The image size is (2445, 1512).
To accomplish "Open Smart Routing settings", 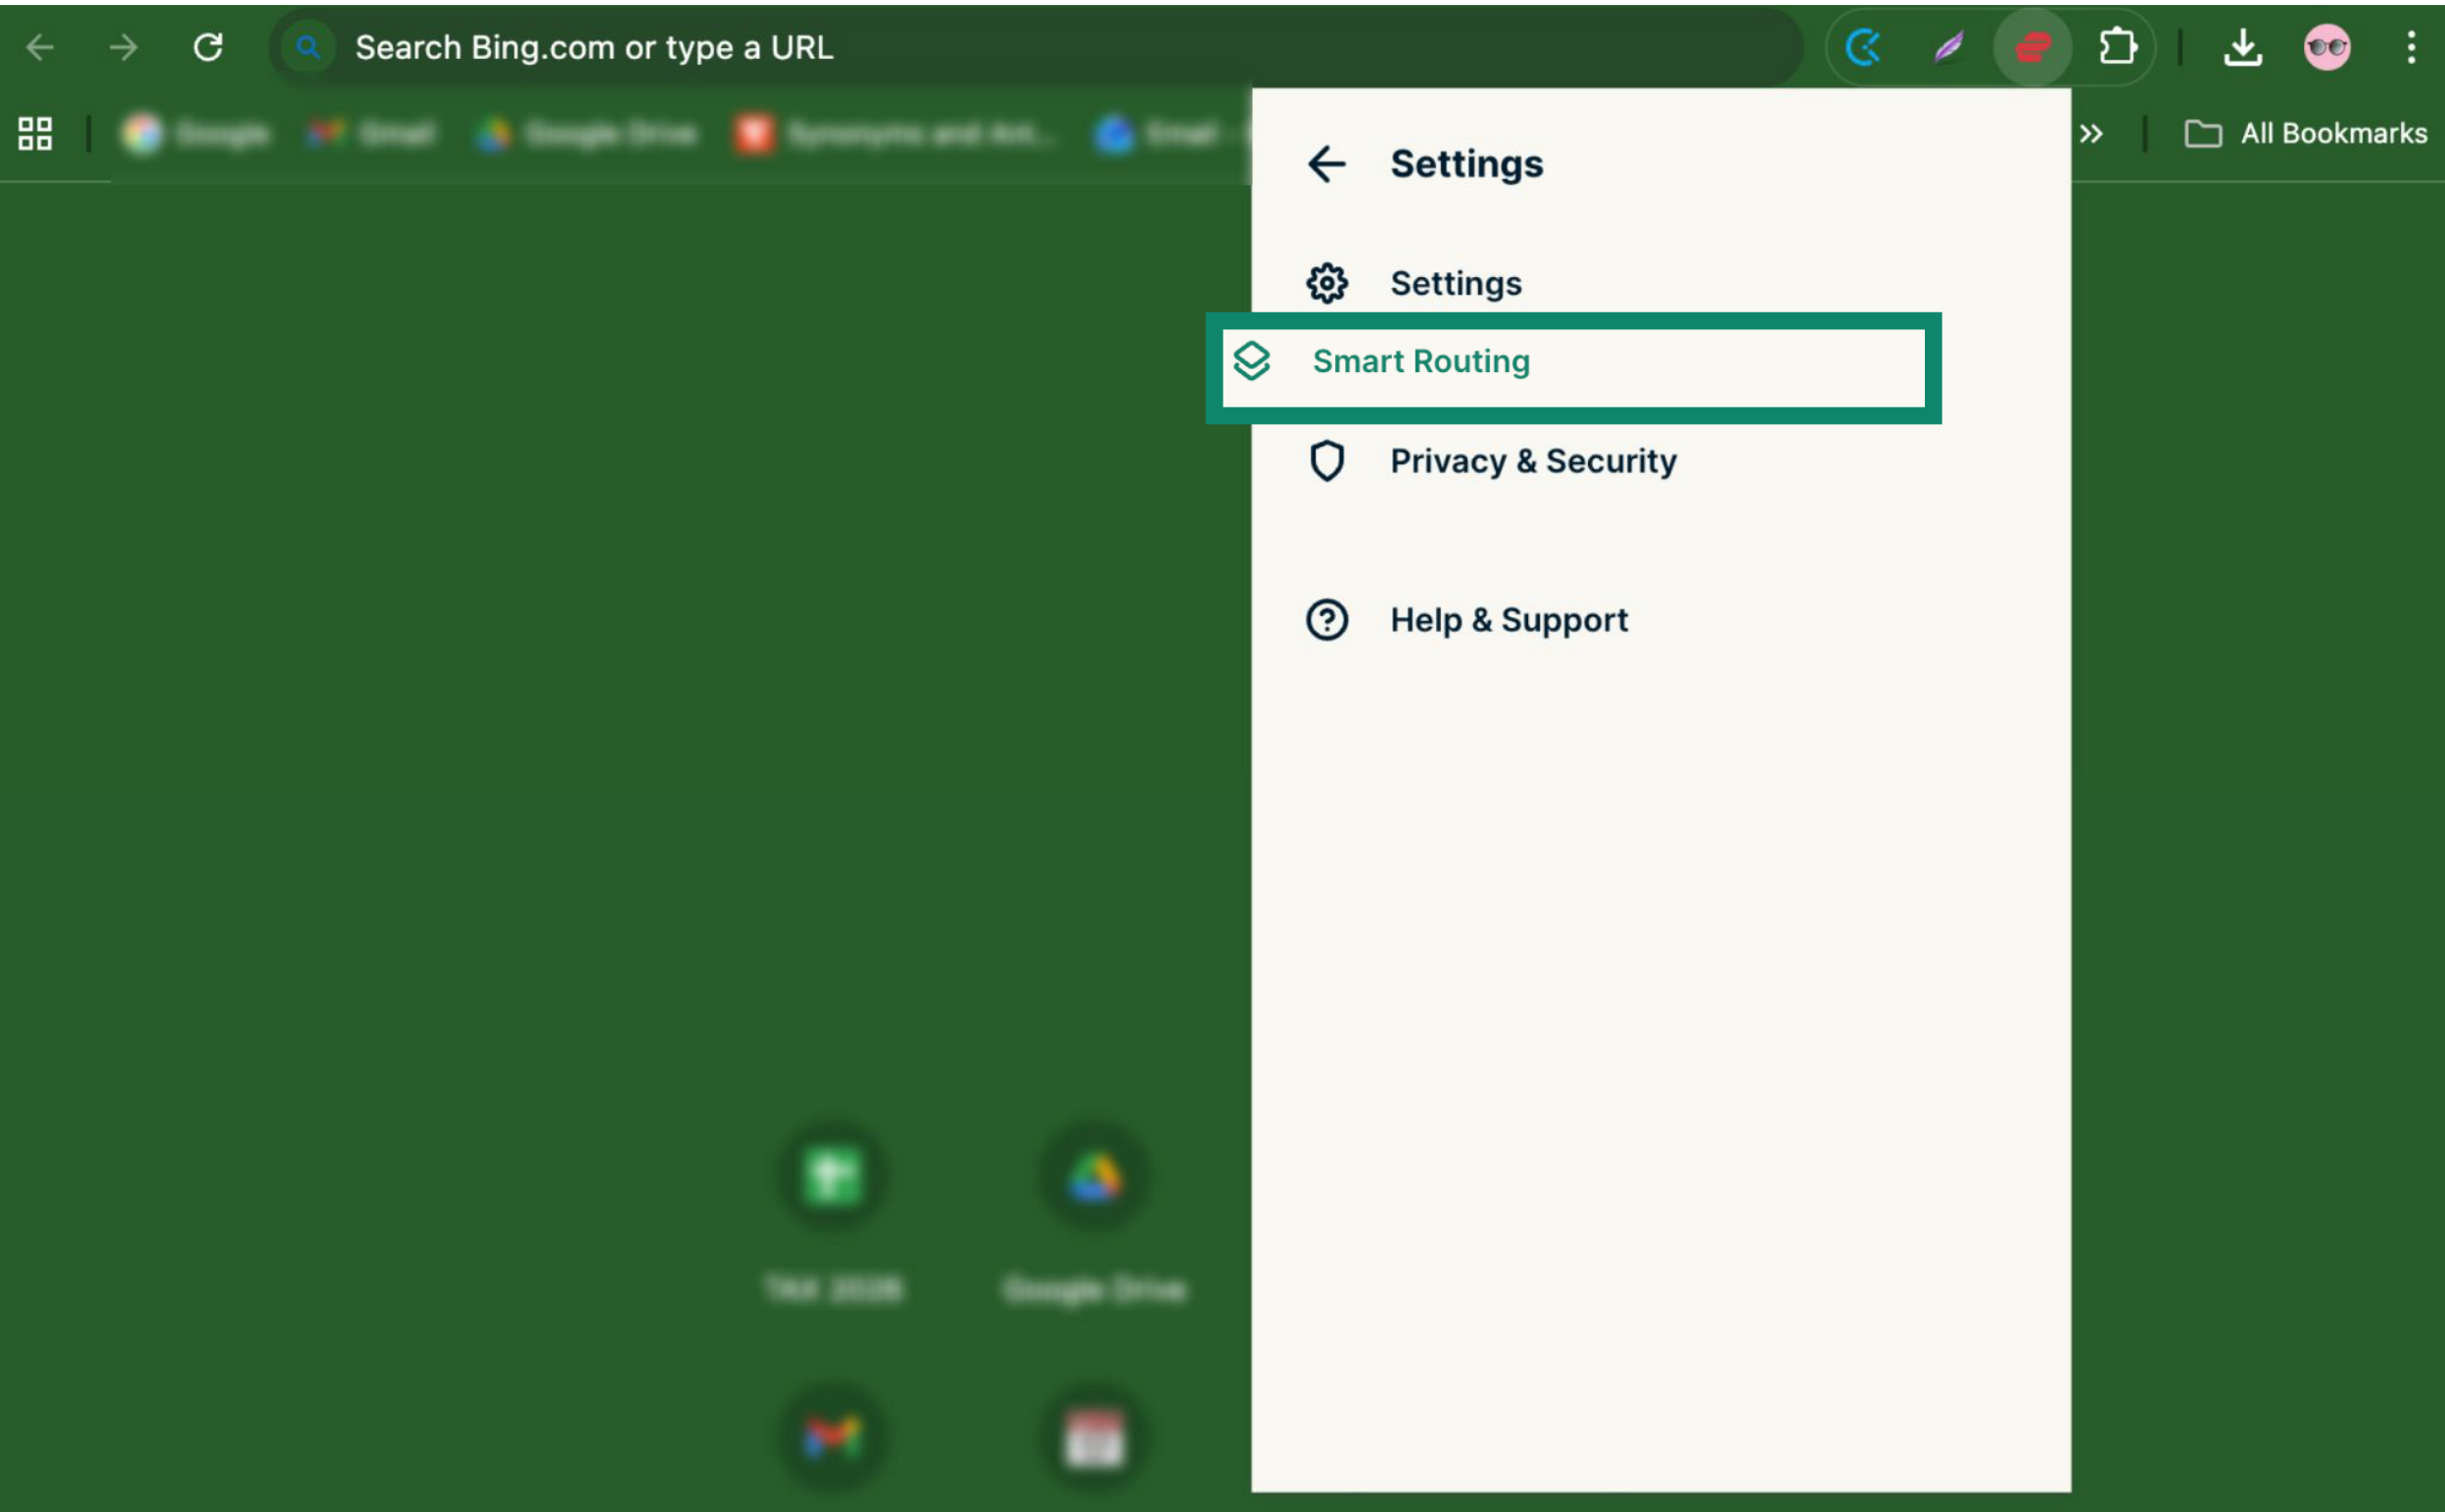I will [x=1420, y=362].
